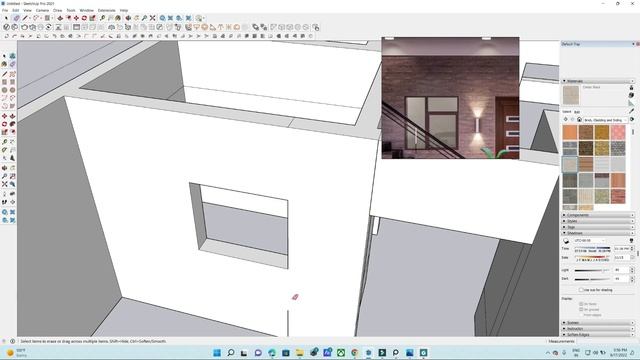The image size is (640, 360).
Task: Click the Dark value input field
Action: (622, 279)
